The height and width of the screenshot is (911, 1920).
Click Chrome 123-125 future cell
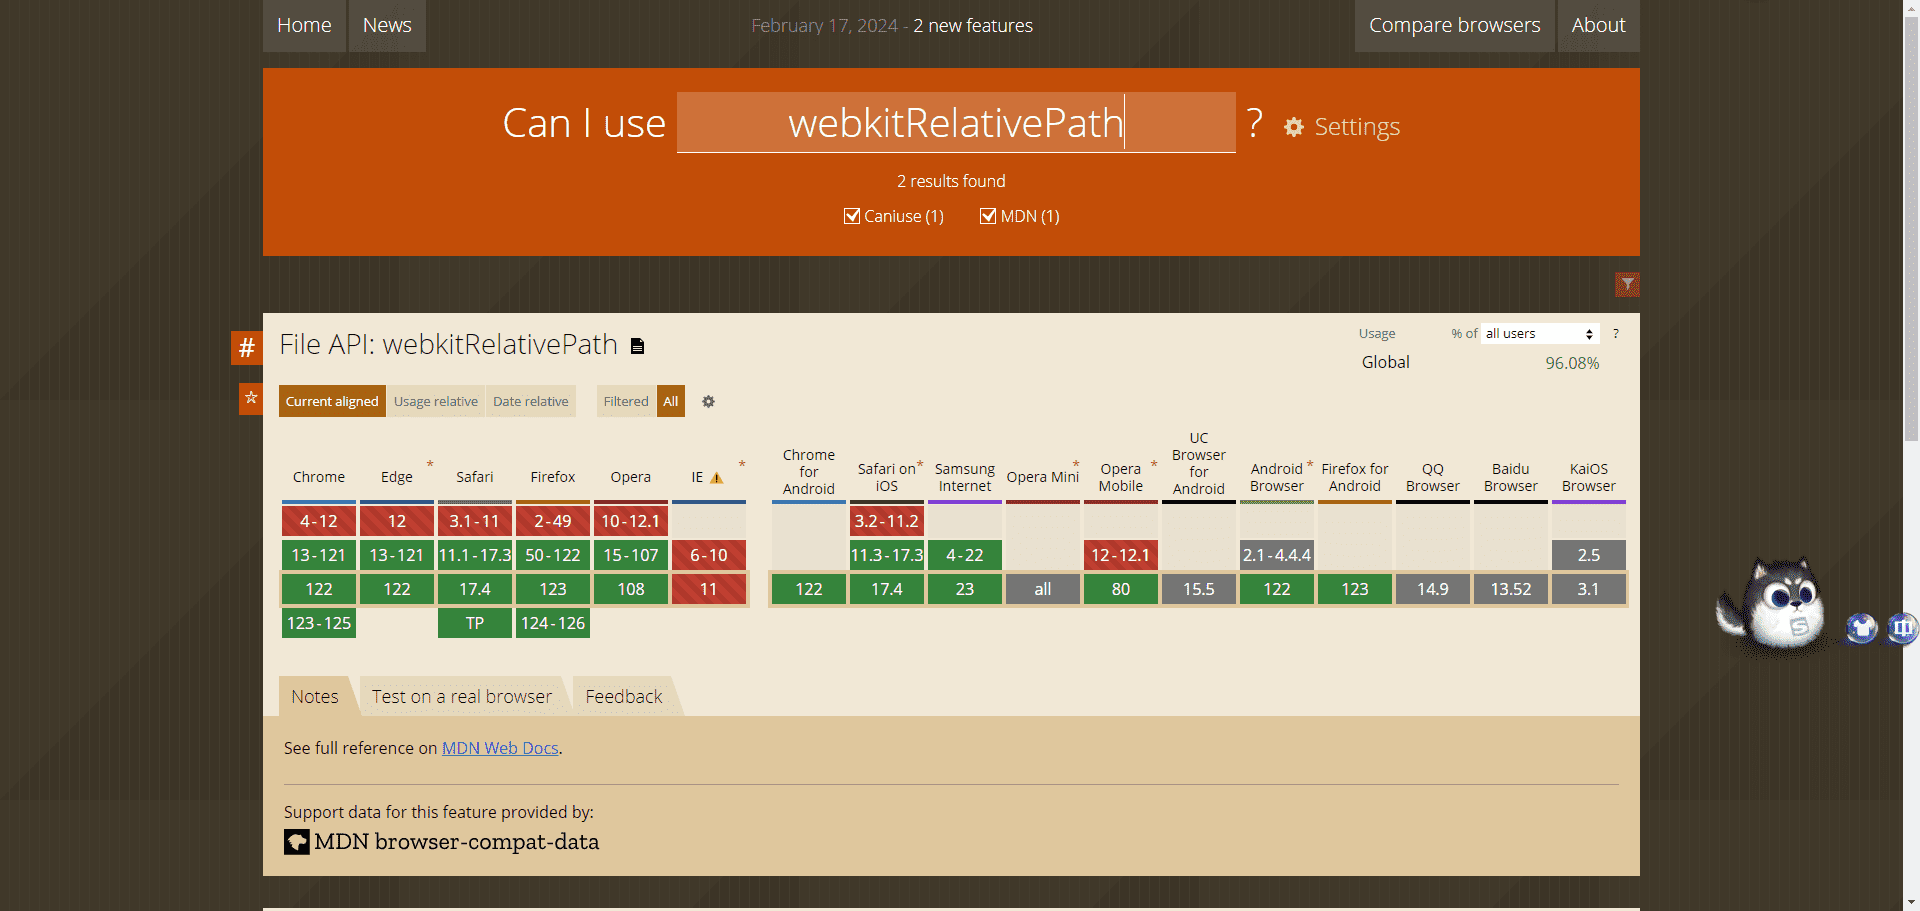(x=319, y=623)
